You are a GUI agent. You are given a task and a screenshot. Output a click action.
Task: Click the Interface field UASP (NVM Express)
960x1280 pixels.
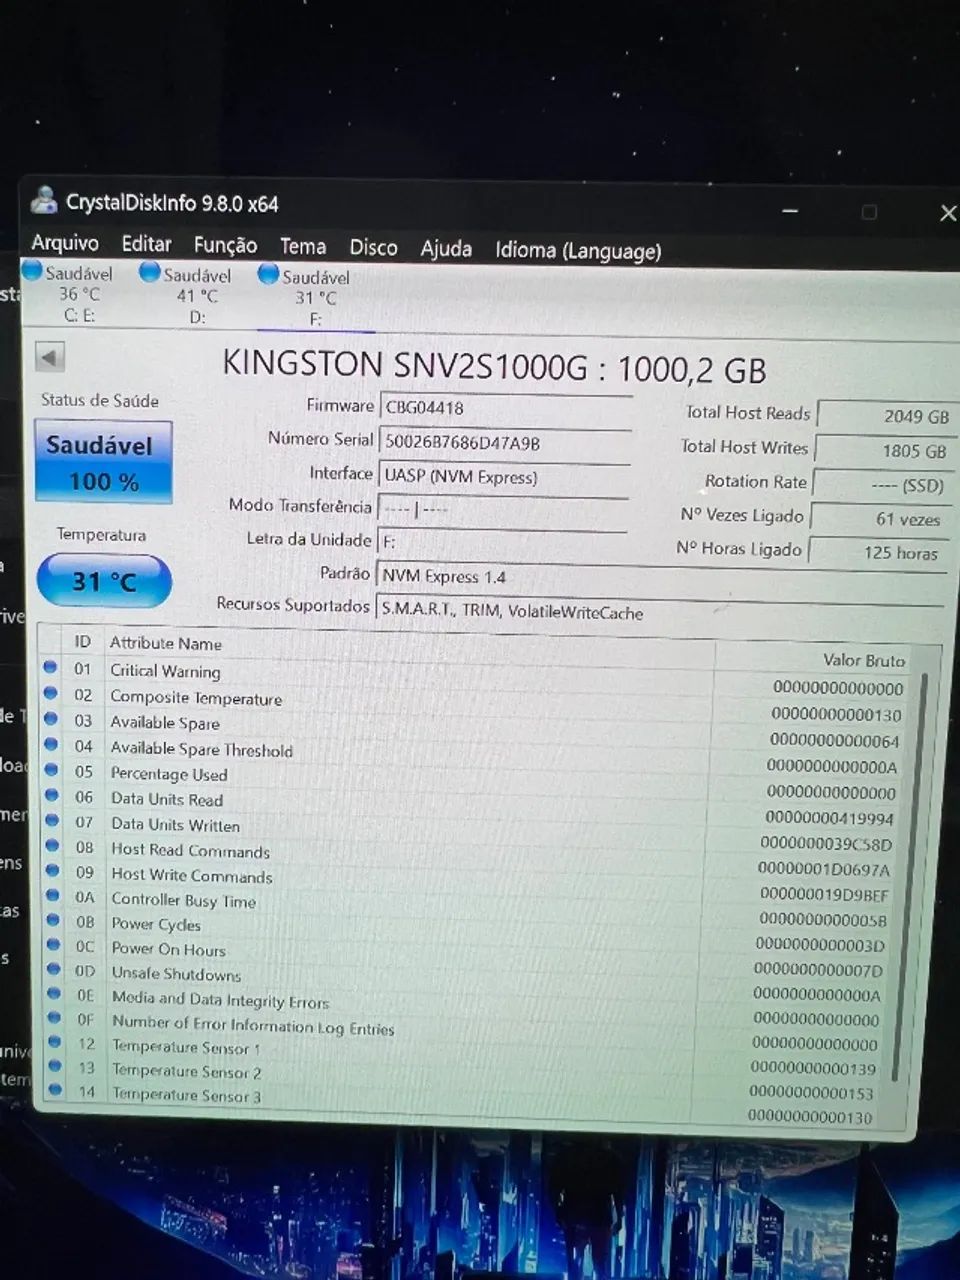point(504,477)
